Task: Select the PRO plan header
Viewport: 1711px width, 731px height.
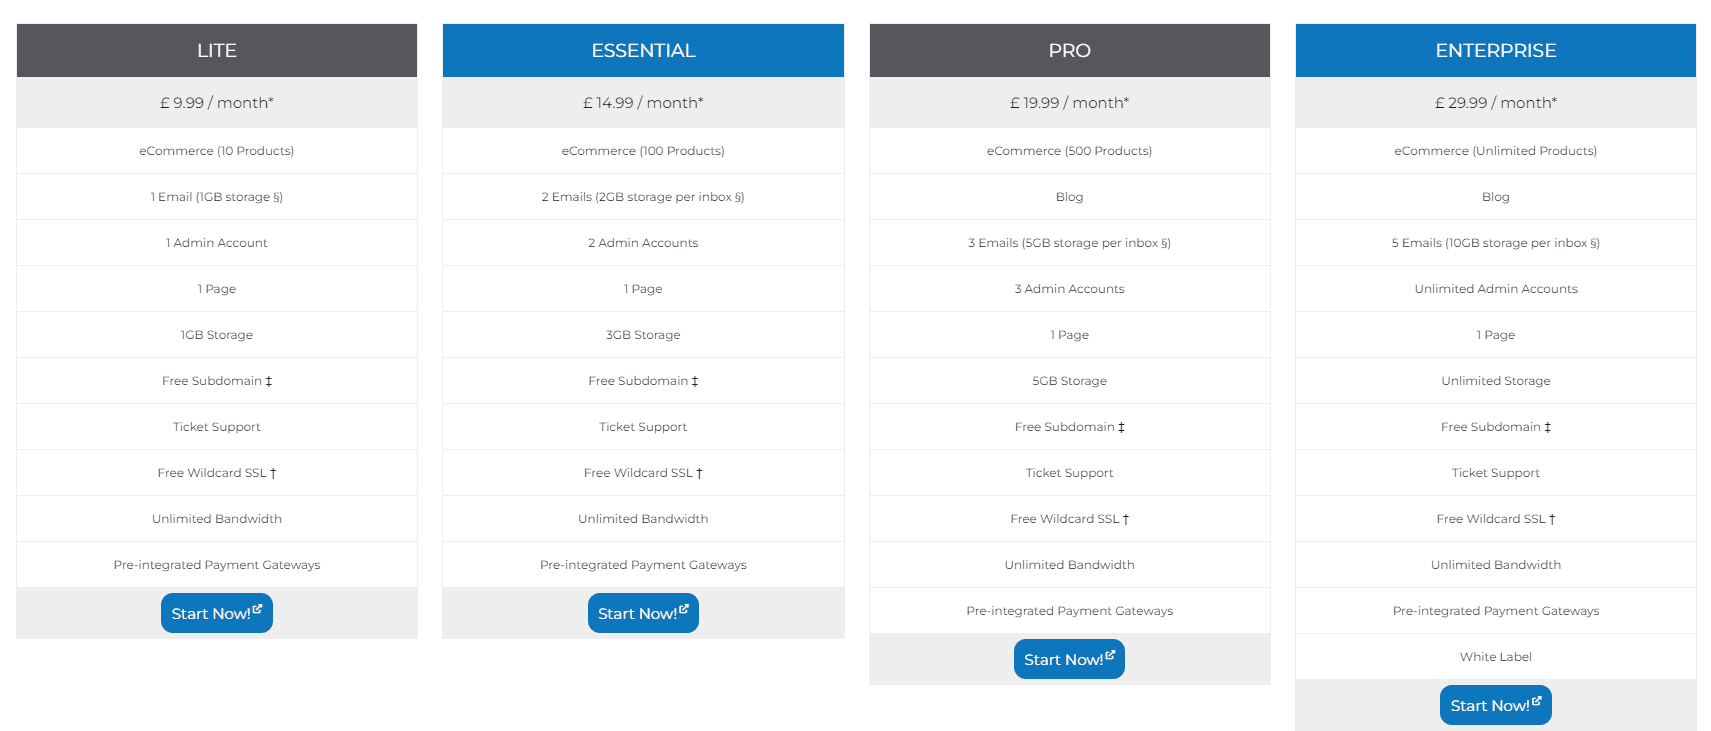Action: 1069,50
